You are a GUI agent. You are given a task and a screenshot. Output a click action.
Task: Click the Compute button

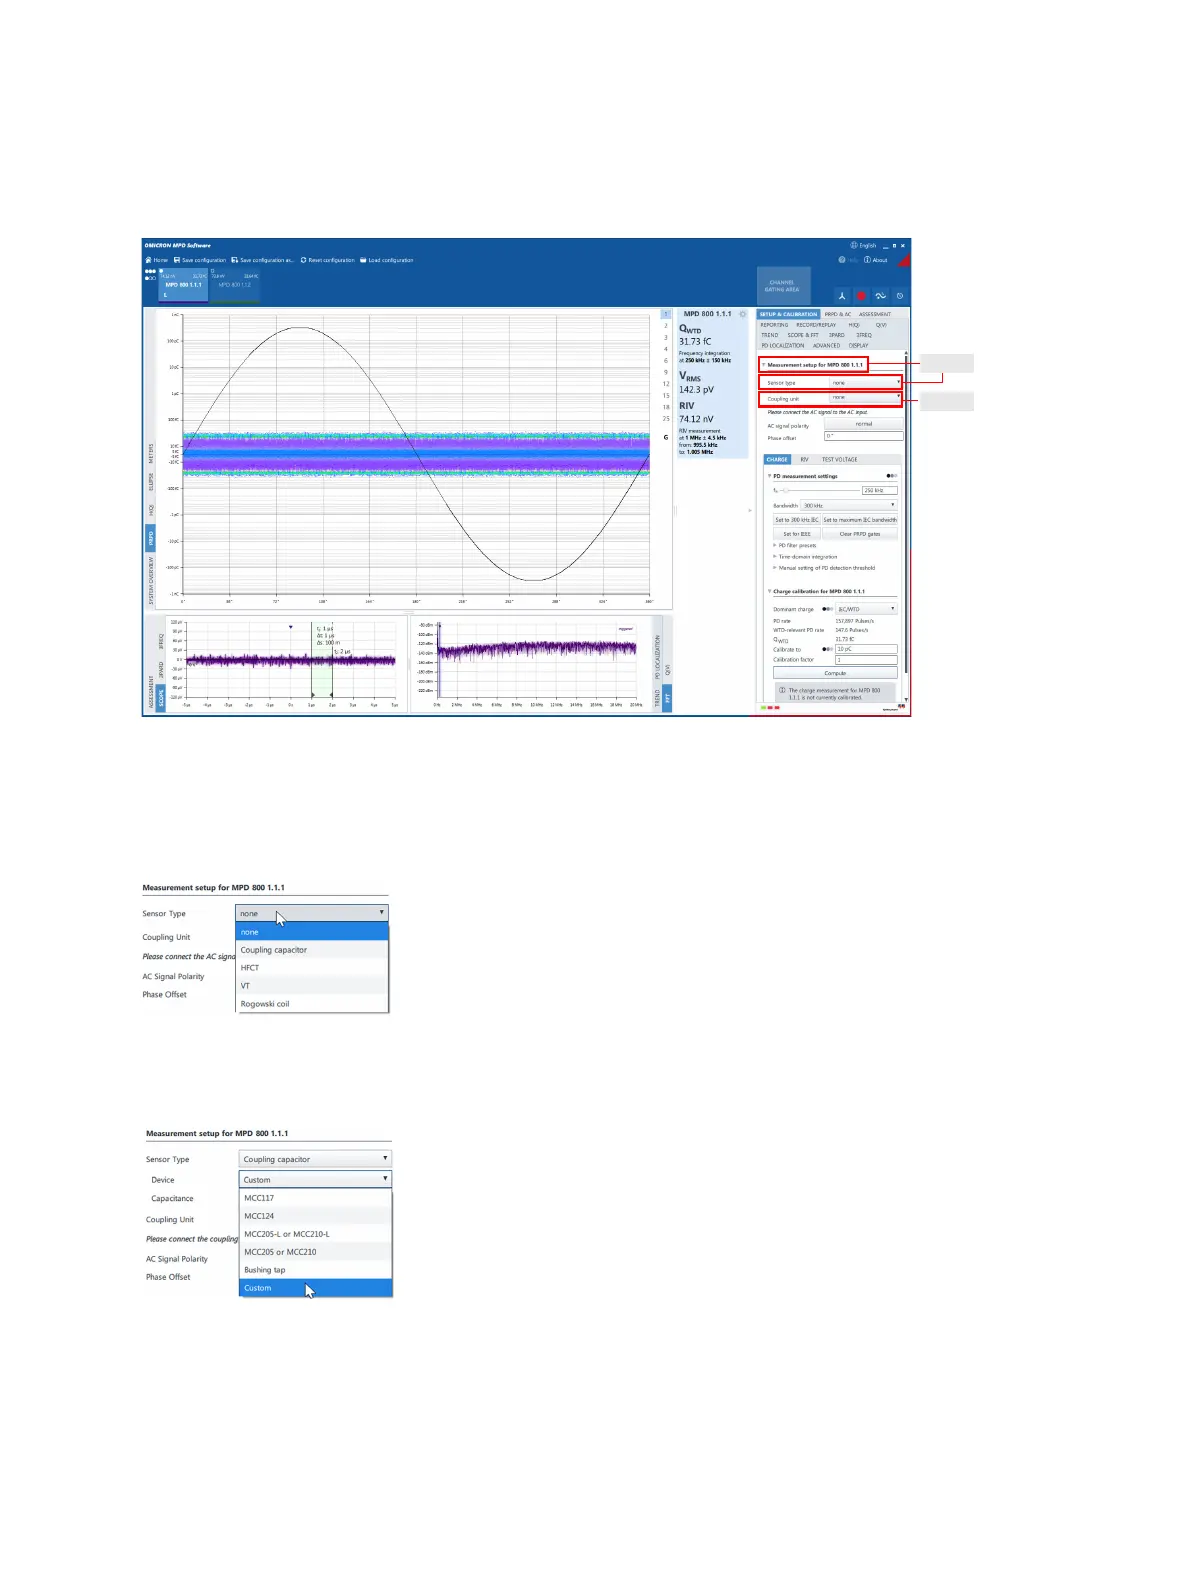[835, 673]
